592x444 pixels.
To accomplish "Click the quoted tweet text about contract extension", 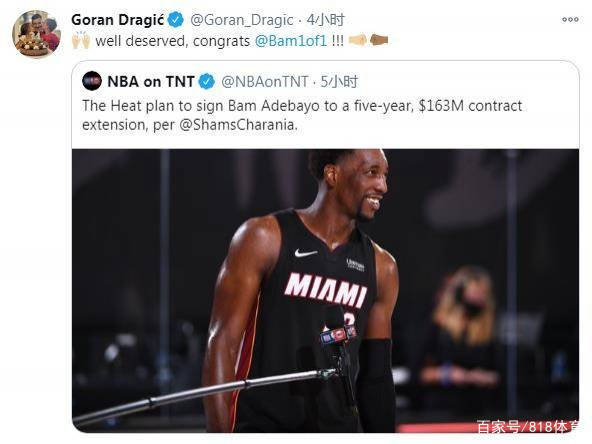I will pyautogui.click(x=302, y=115).
